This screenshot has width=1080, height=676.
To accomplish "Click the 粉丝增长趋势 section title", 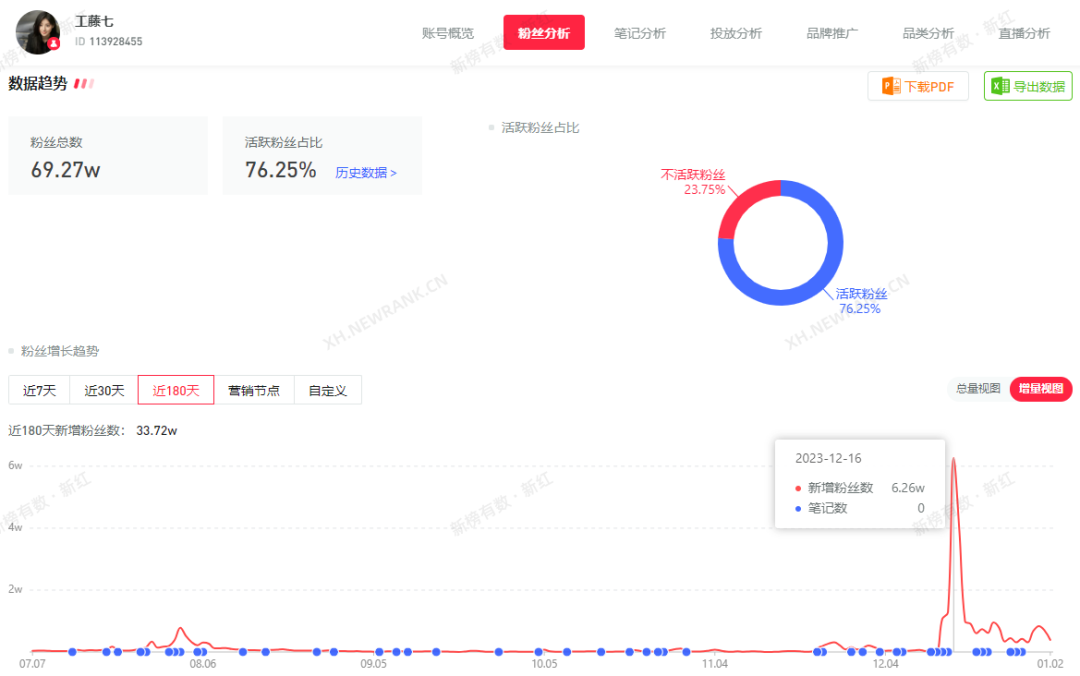I will coord(60,351).
